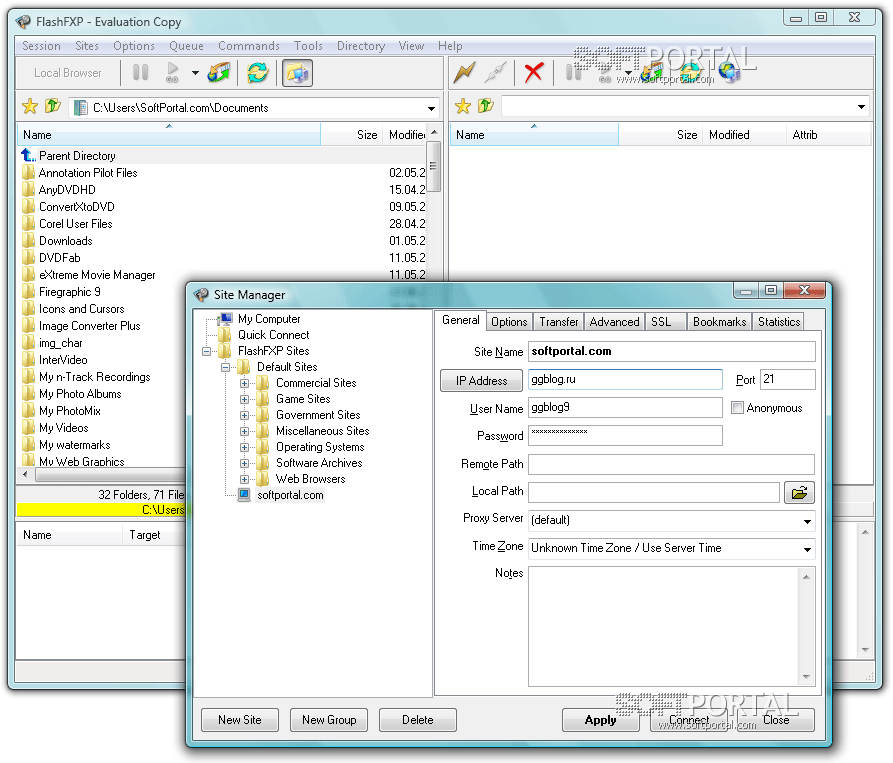This screenshot has height=763, width=893.
Task: Click the left pane Go transfer icon
Action: (172, 73)
